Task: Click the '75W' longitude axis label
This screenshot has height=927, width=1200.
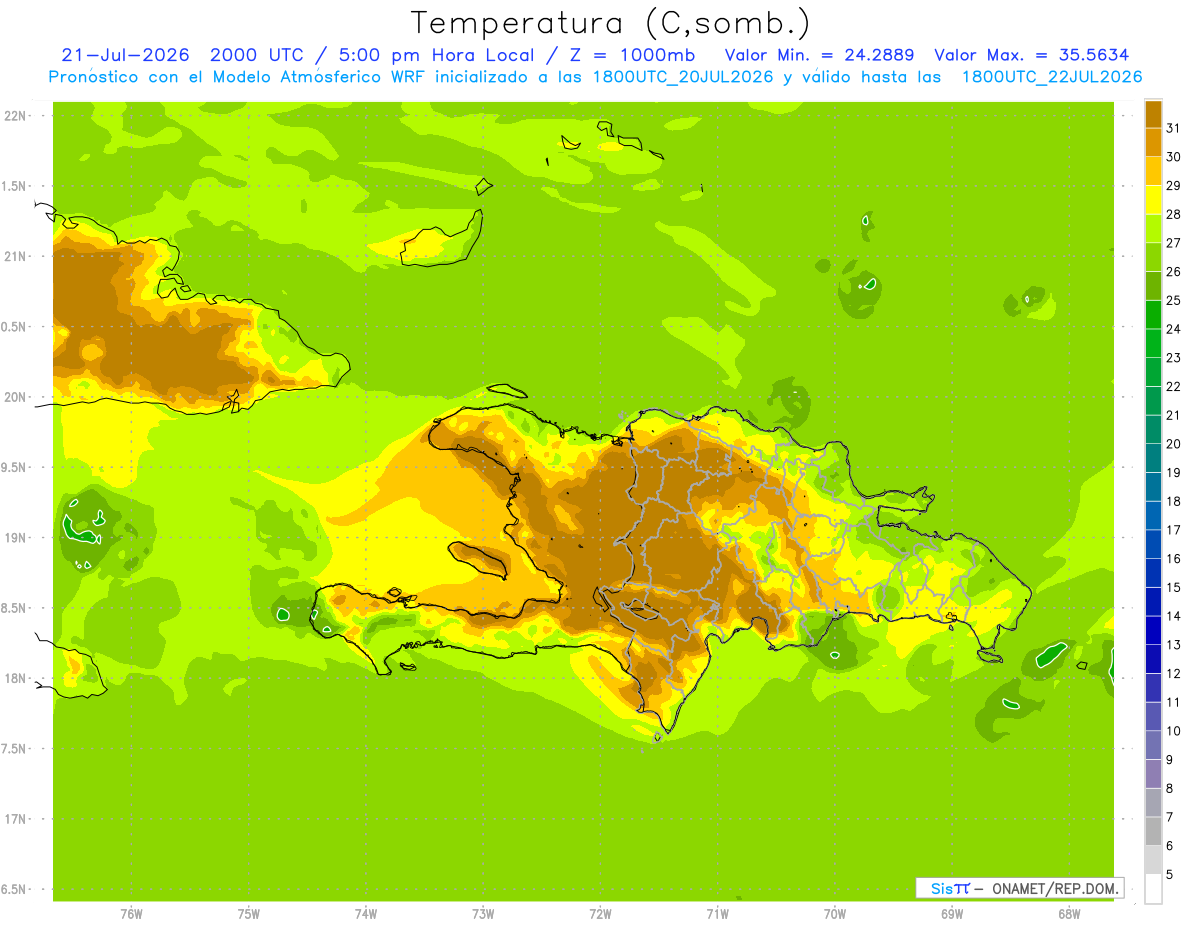Action: [x=249, y=914]
